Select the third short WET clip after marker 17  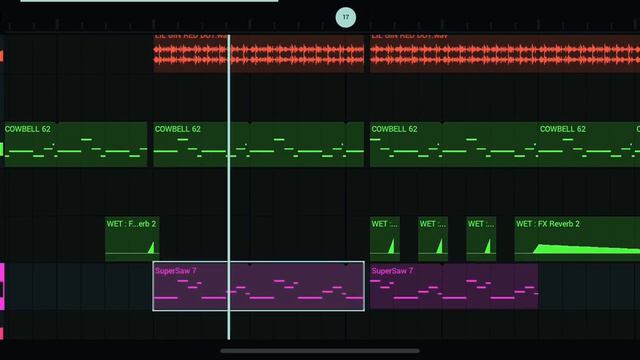coord(481,239)
